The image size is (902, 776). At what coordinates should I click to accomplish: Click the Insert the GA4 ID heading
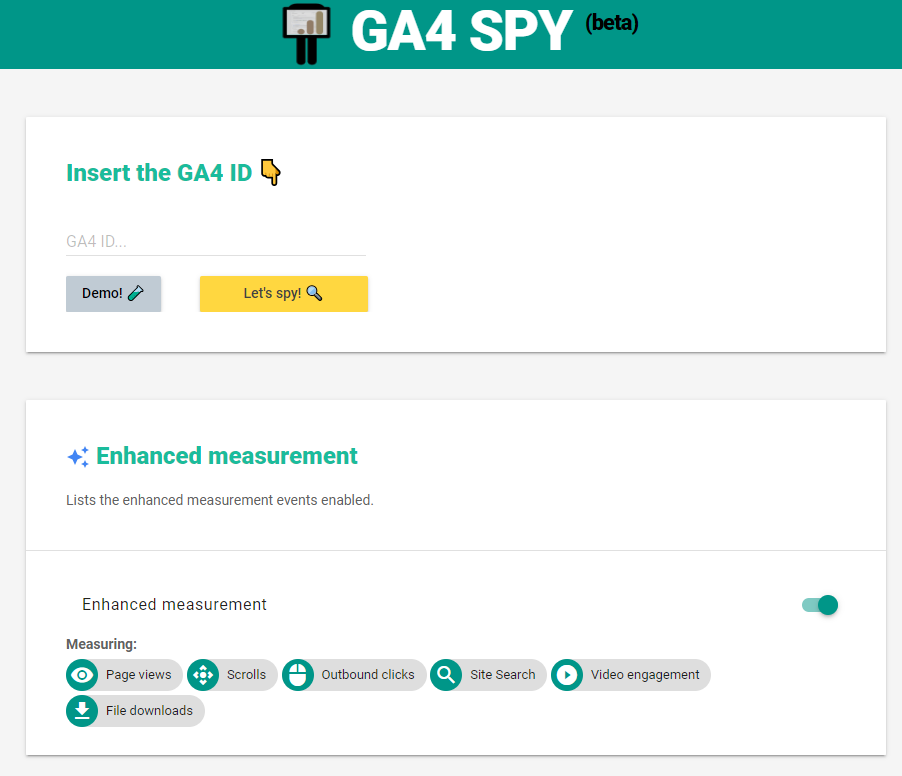coord(159,173)
